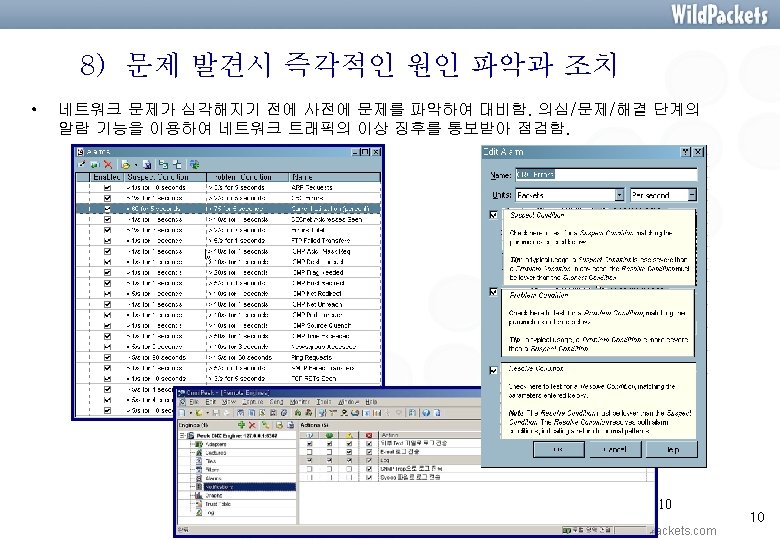Image resolution: width=780 pixels, height=540 pixels.
Task: Click the Help button in Edit Alarm dialog
Action: click(672, 450)
